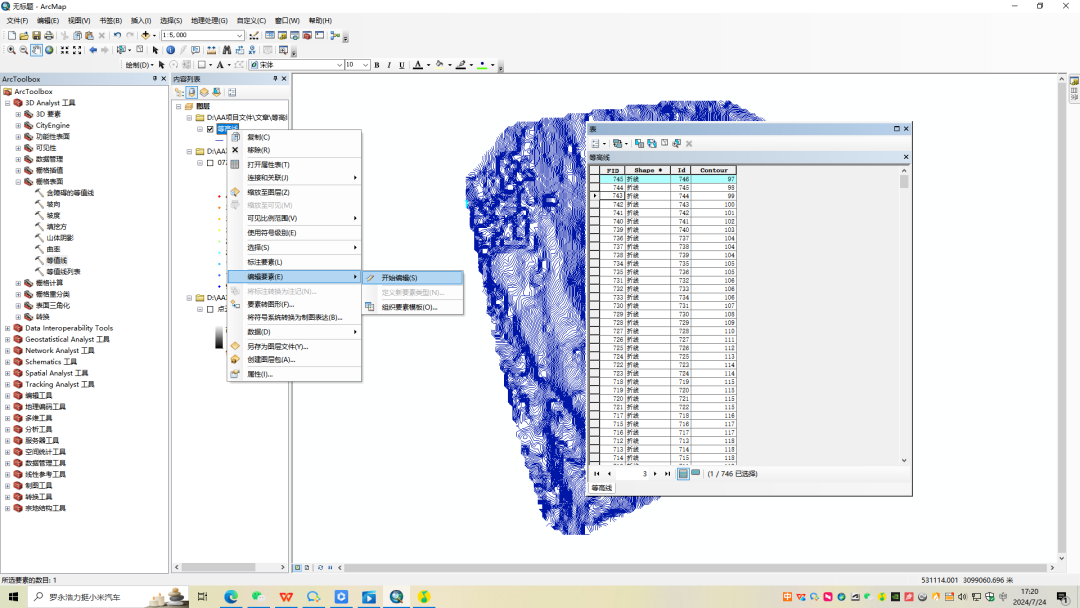This screenshot has height=608, width=1080.
Task: Click the Zoom In magnifier tool
Action: point(11,50)
